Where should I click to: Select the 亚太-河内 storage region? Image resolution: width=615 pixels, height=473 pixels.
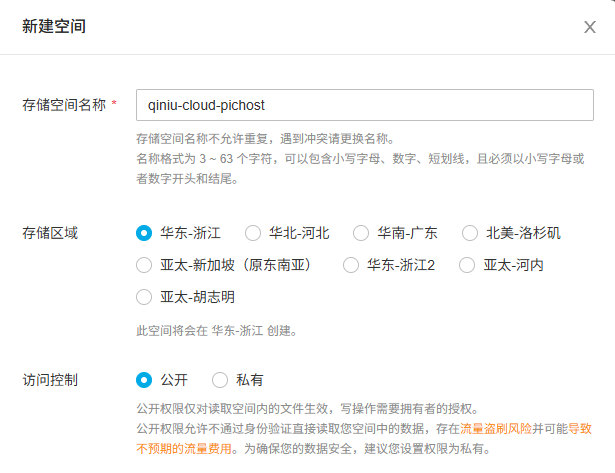tap(467, 265)
